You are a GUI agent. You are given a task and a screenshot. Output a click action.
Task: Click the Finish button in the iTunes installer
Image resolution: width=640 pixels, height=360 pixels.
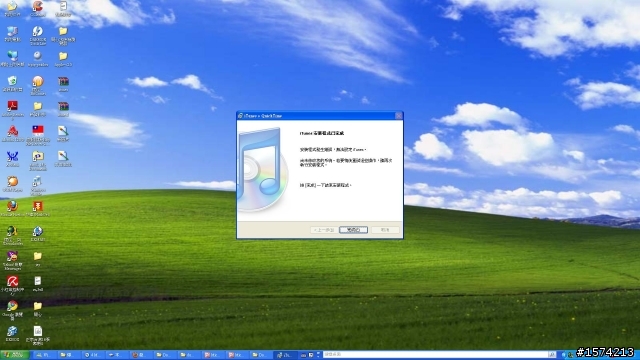point(353,230)
